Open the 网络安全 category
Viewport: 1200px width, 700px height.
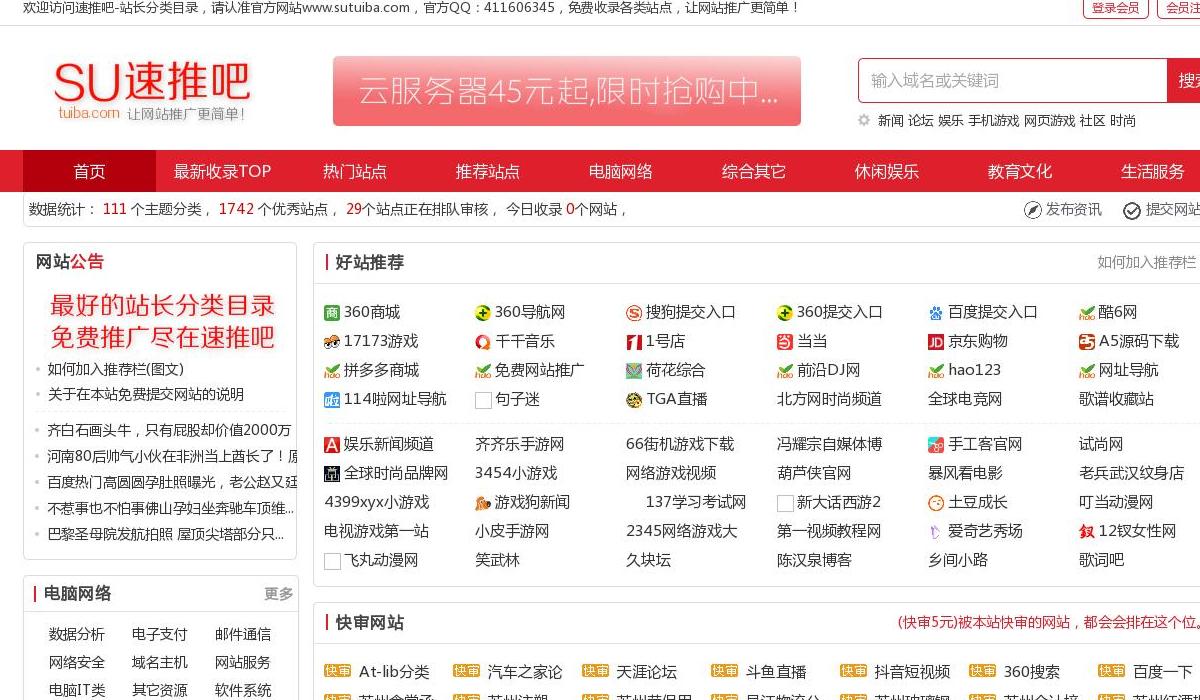pyautogui.click(x=77, y=662)
